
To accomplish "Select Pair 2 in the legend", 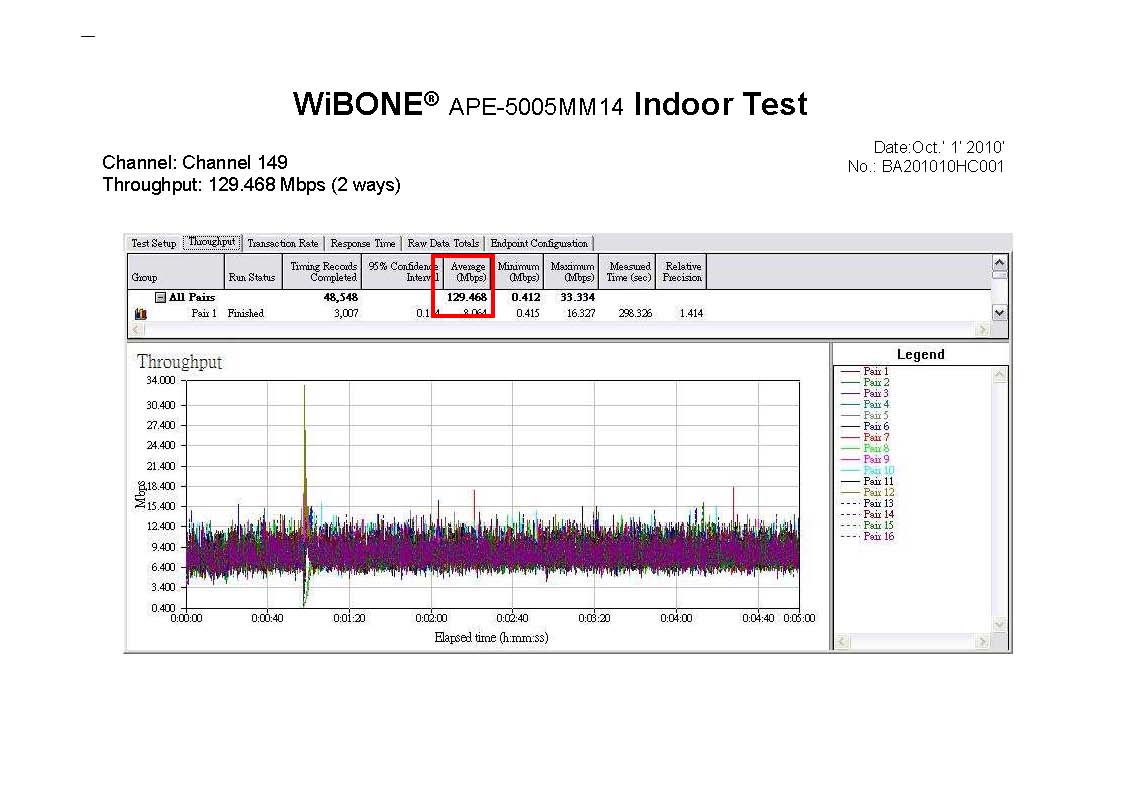I will (x=864, y=382).
